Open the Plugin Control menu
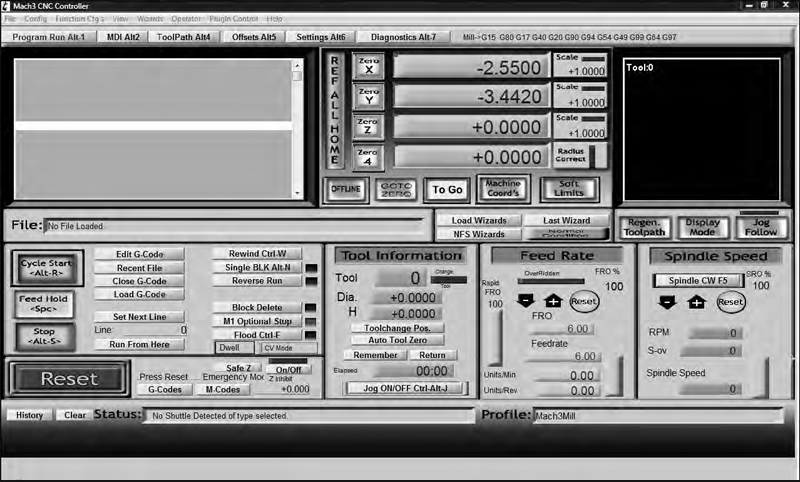This screenshot has height=482, width=800. pyautogui.click(x=234, y=19)
